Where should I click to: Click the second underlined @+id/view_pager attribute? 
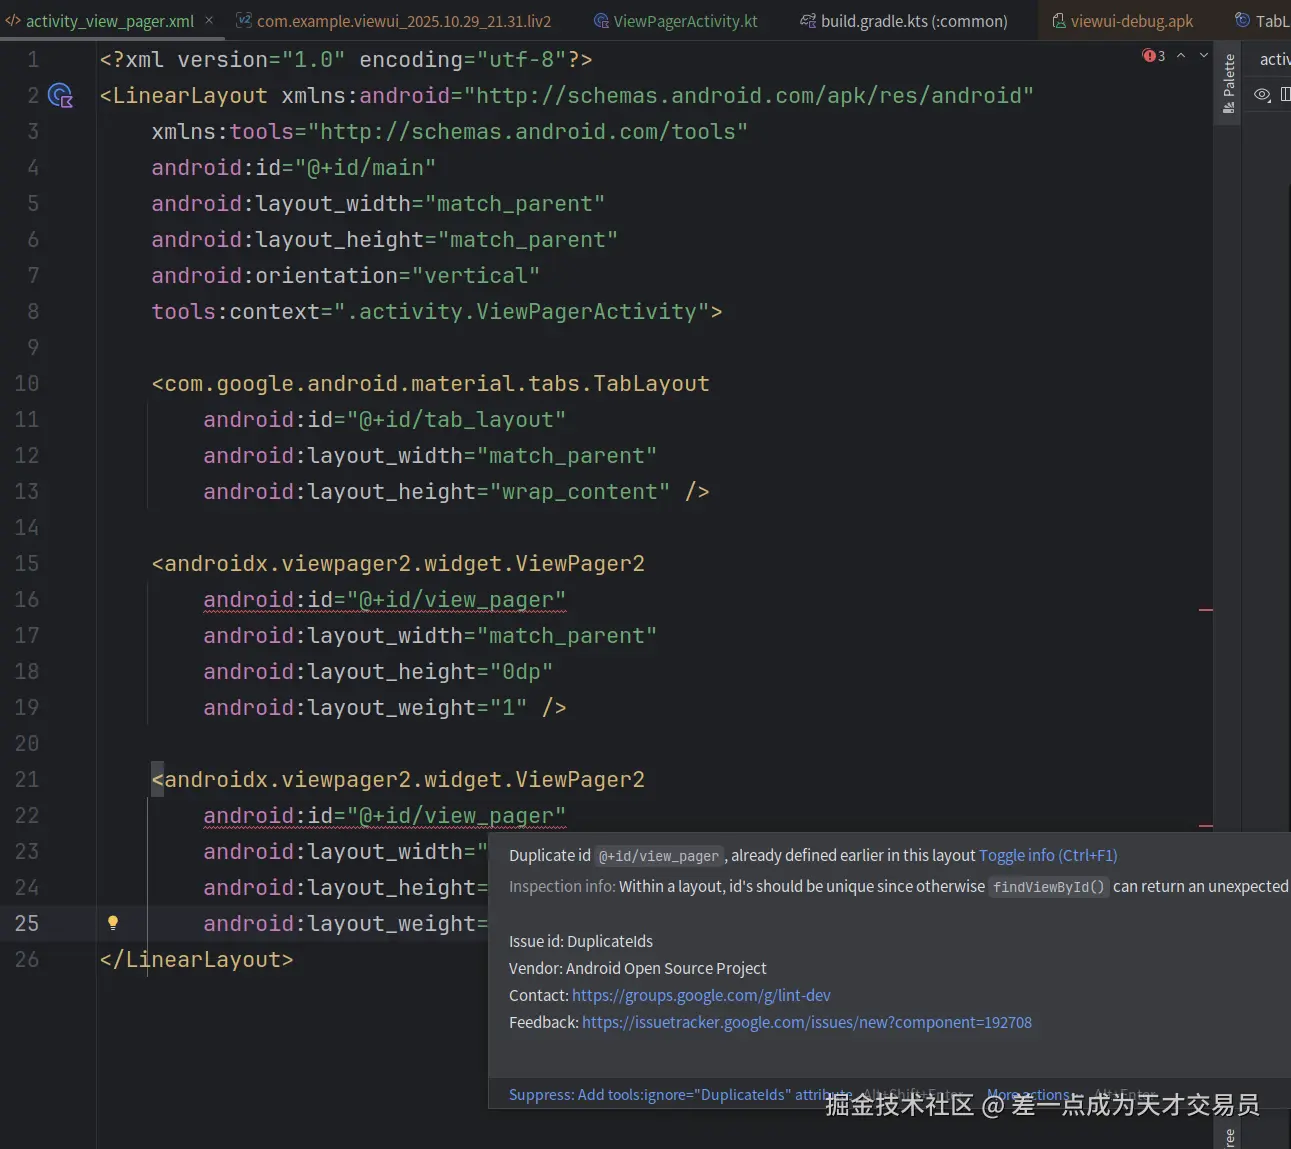[385, 816]
